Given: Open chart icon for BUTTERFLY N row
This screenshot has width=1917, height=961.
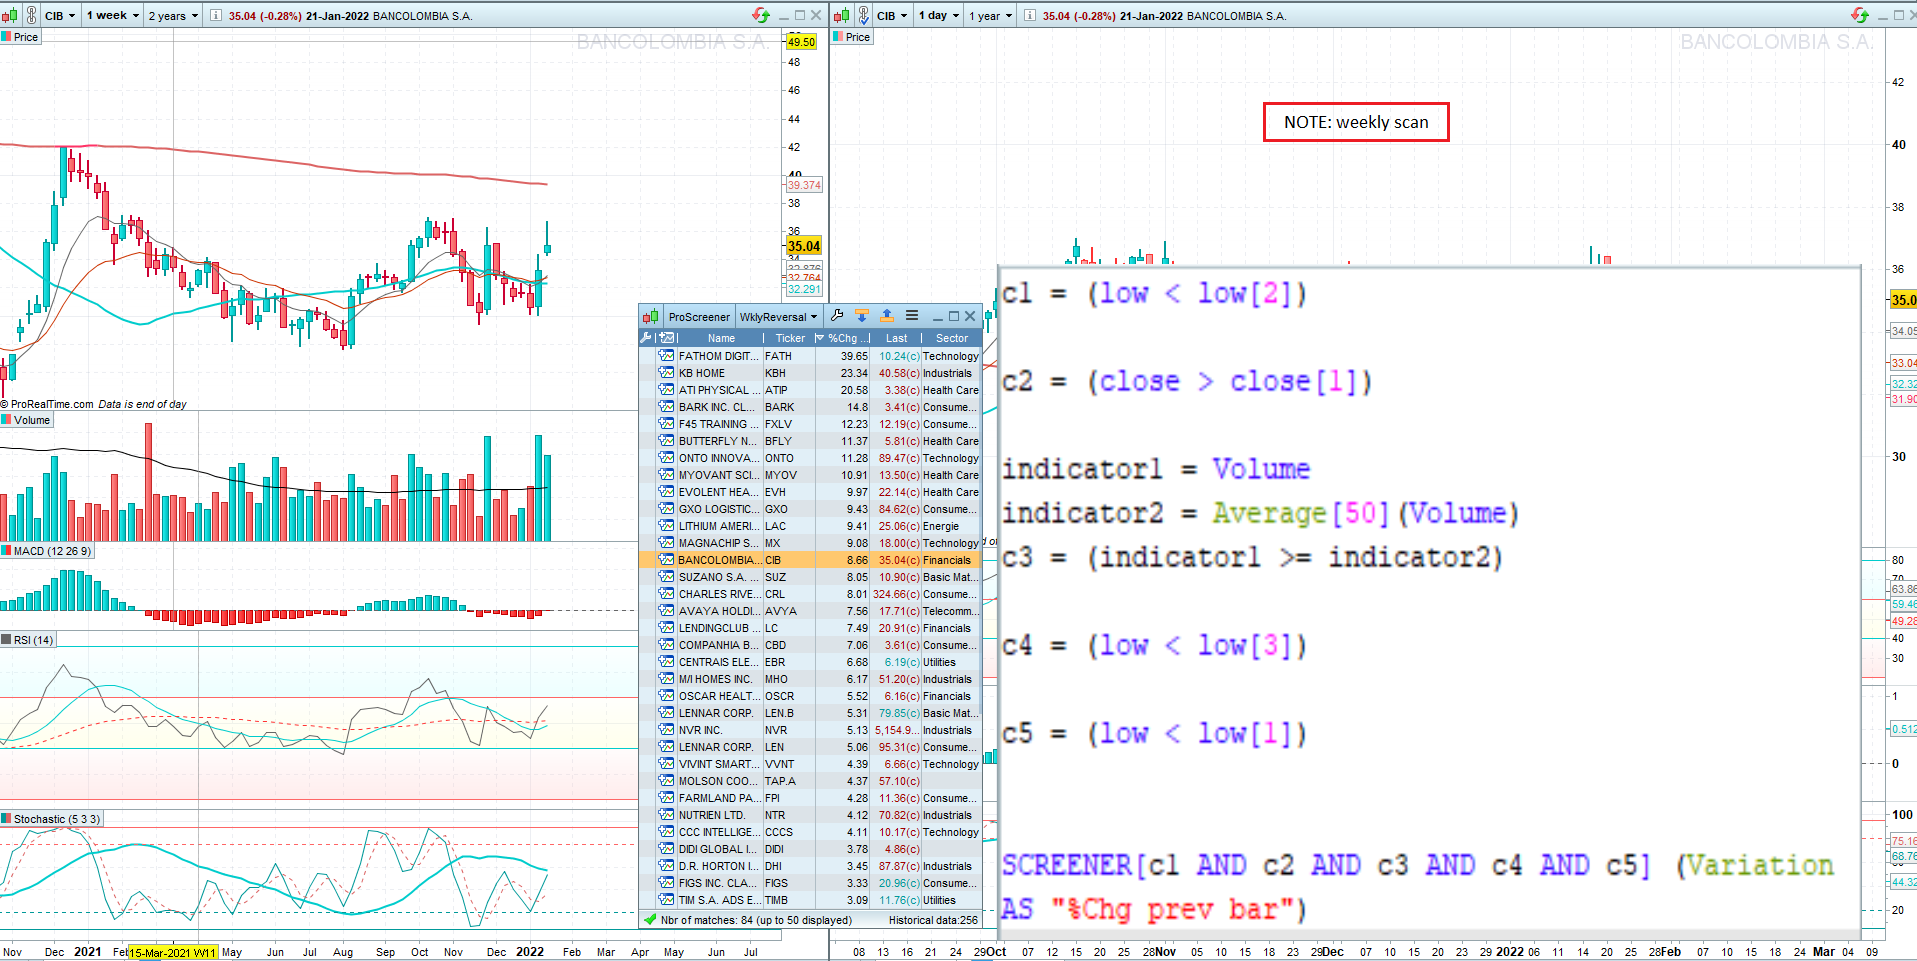Looking at the screenshot, I should [666, 441].
